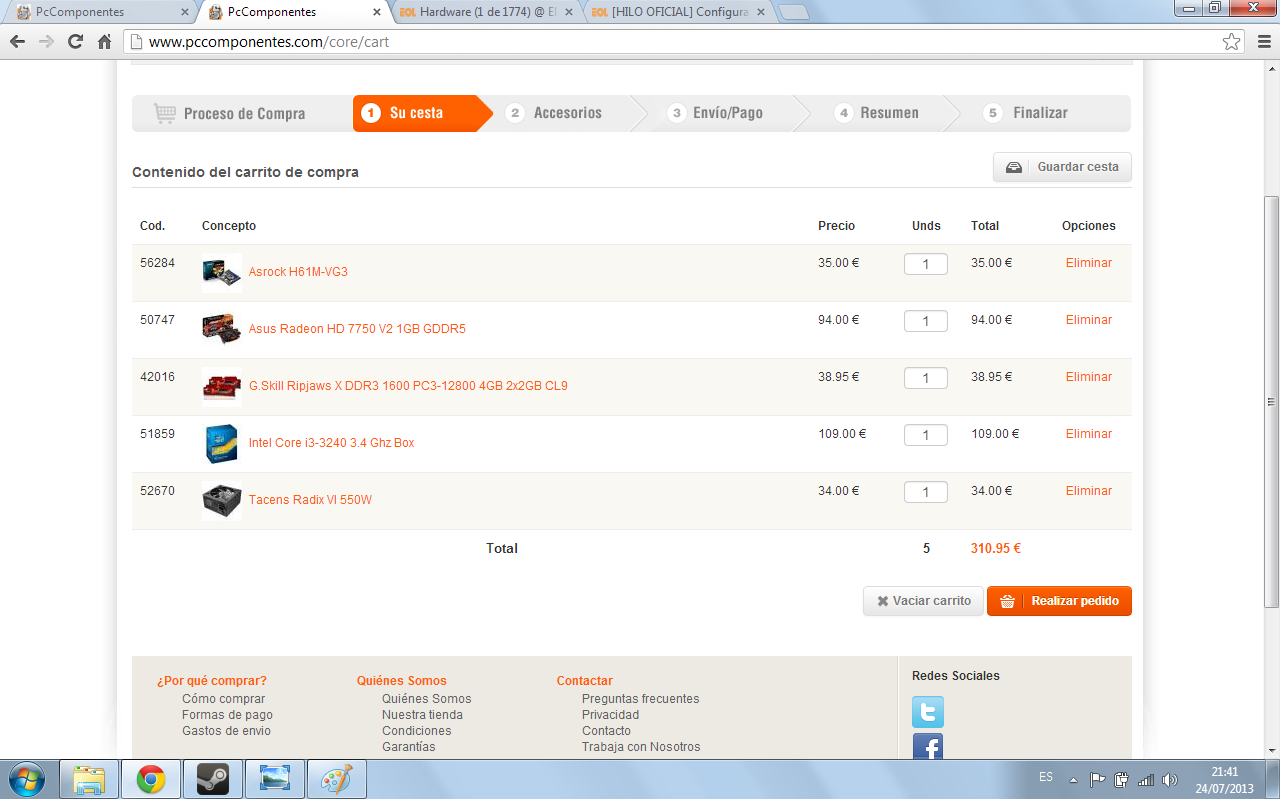The height and width of the screenshot is (800, 1280).
Task: Open Windows Explorer from the taskbar
Action: (90, 779)
